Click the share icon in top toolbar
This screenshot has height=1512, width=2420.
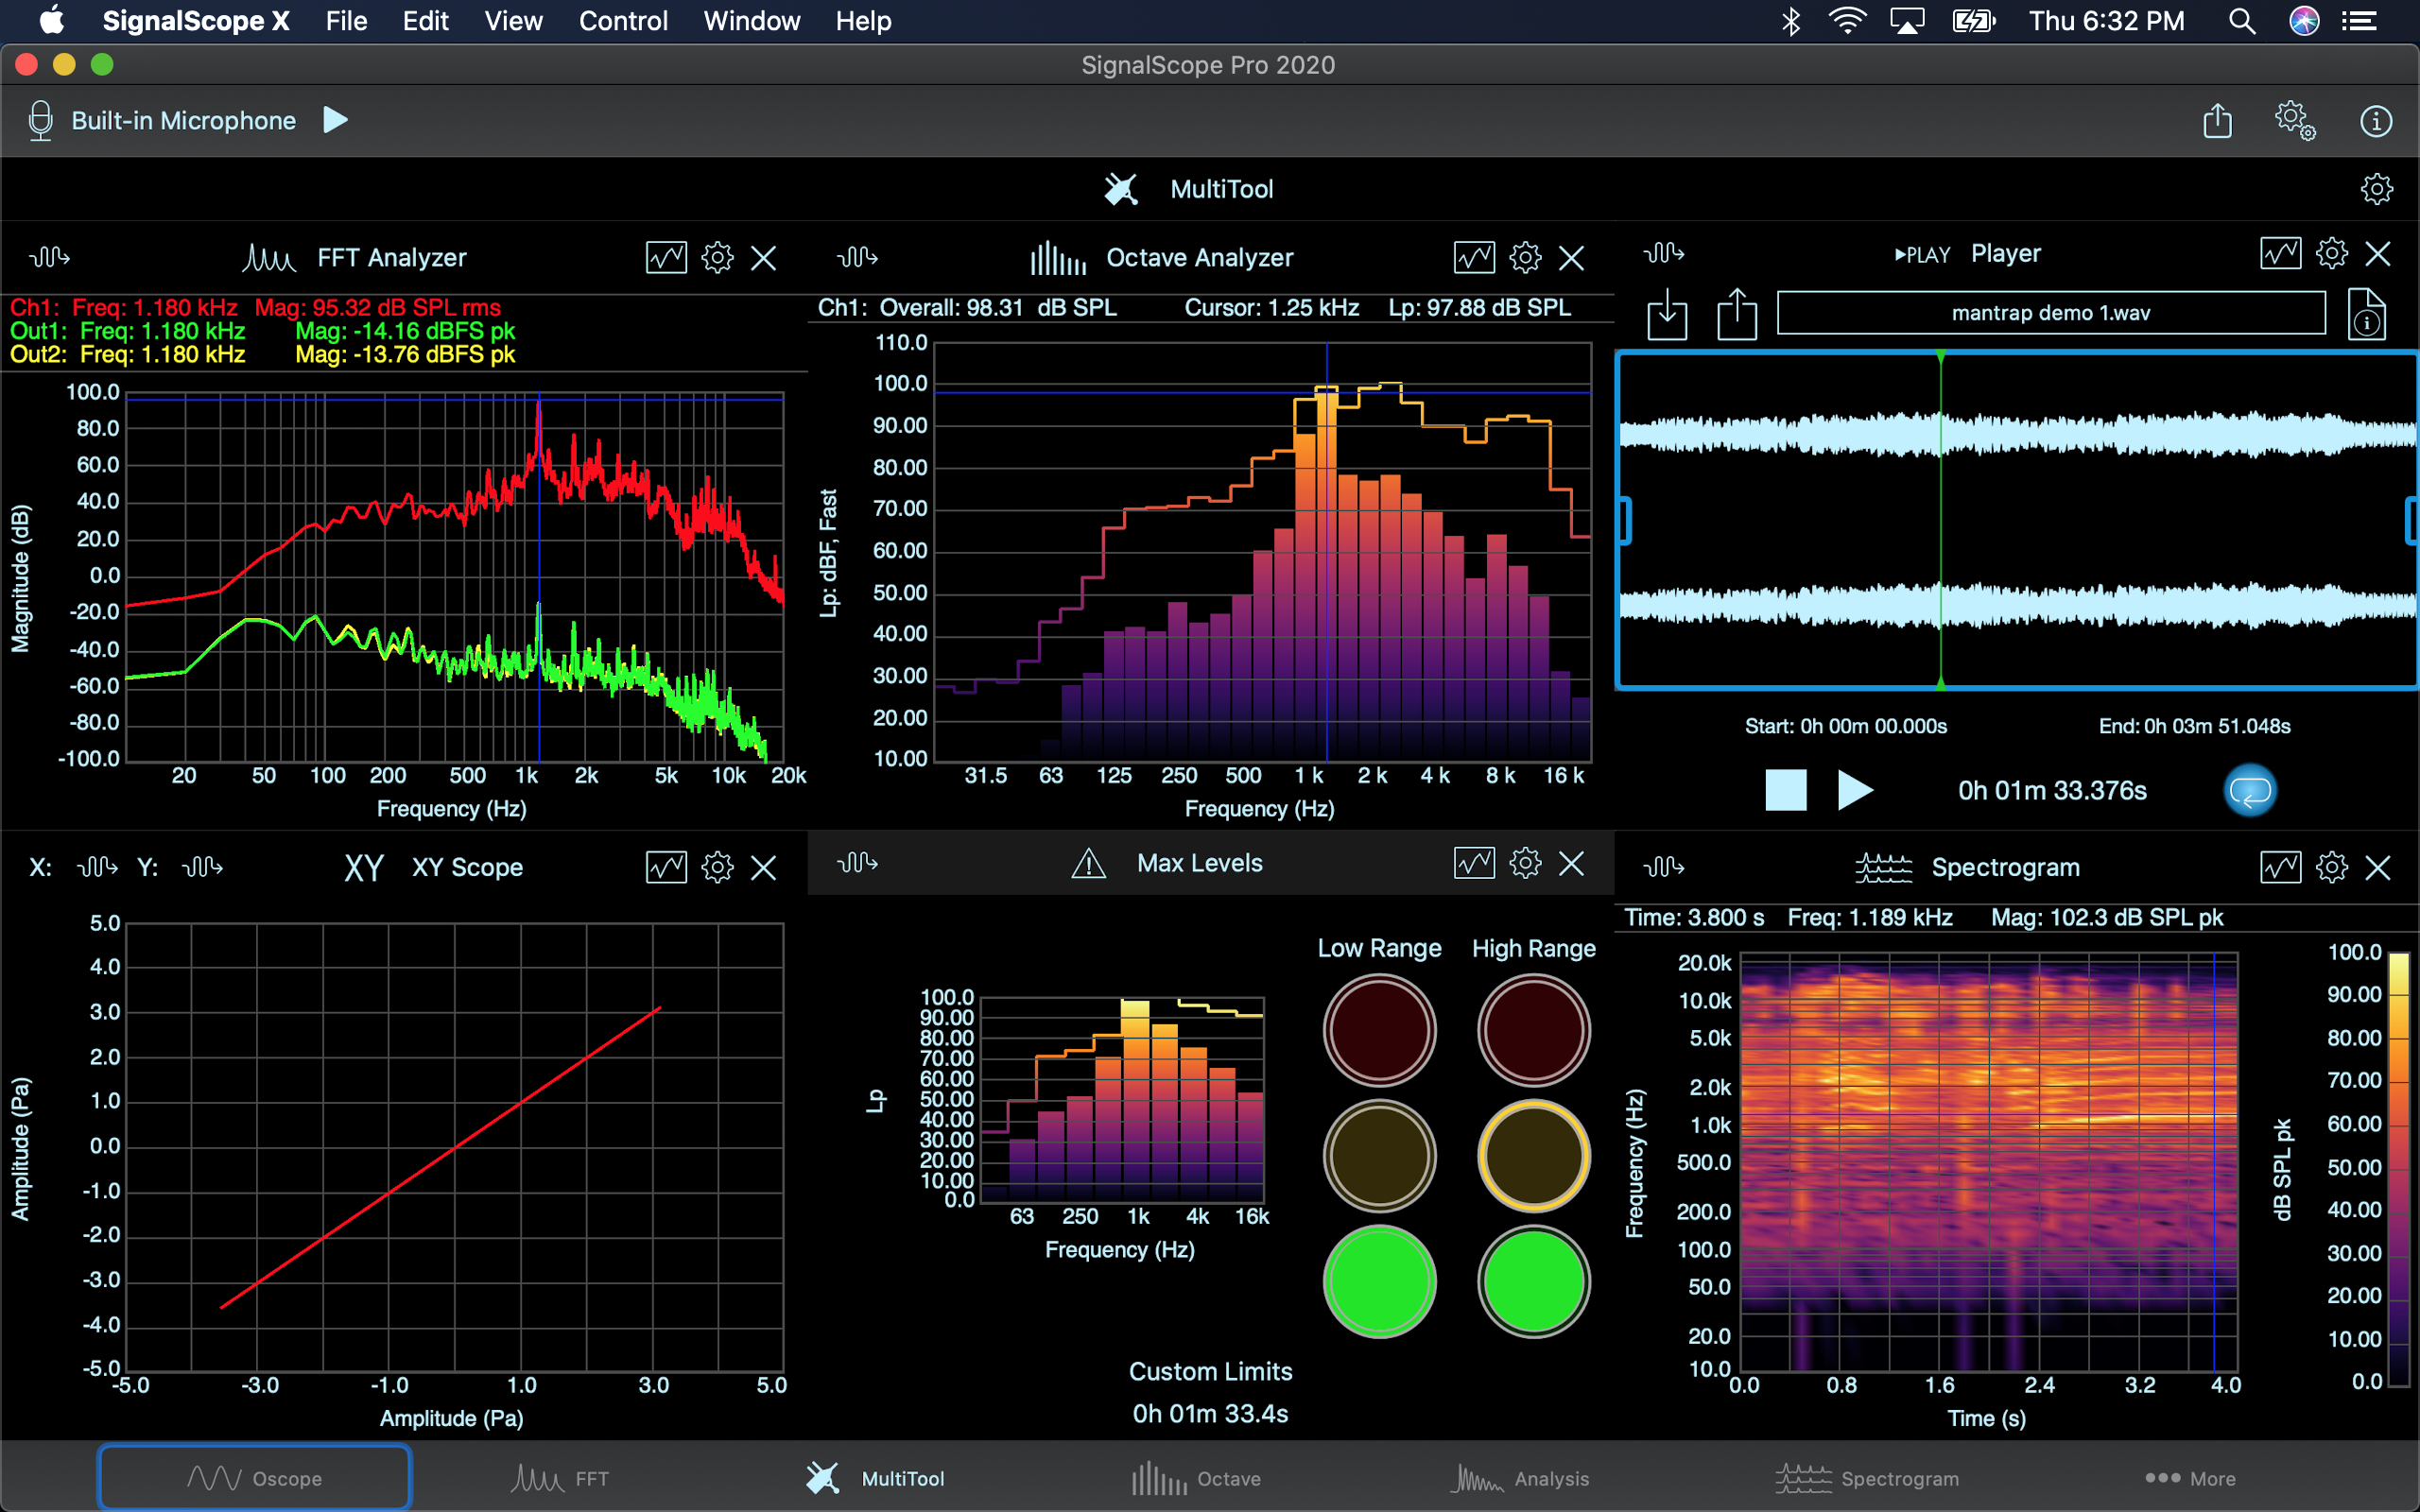click(2217, 121)
